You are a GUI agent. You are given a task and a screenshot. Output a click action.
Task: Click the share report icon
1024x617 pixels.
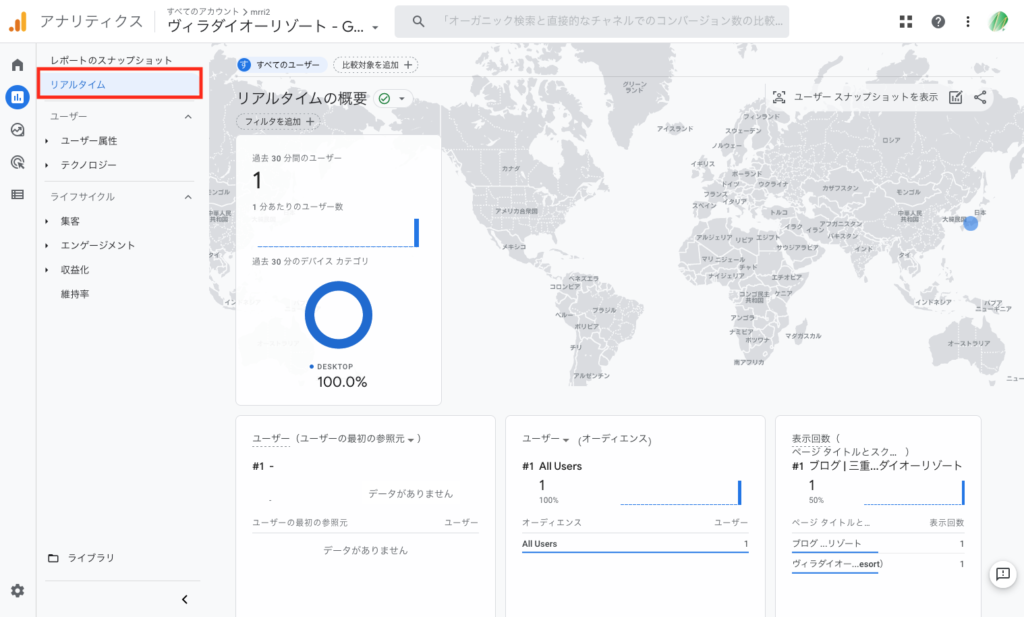(980, 97)
